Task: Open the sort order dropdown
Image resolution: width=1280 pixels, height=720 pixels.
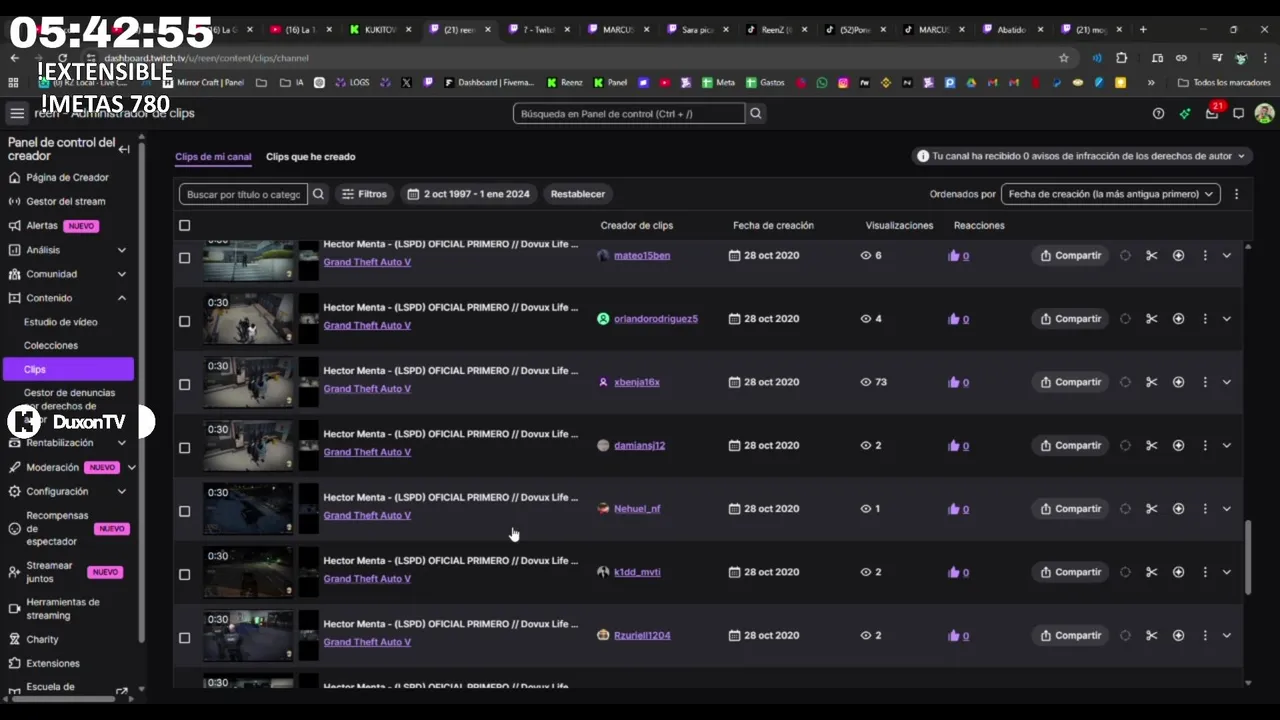Action: tap(1111, 194)
